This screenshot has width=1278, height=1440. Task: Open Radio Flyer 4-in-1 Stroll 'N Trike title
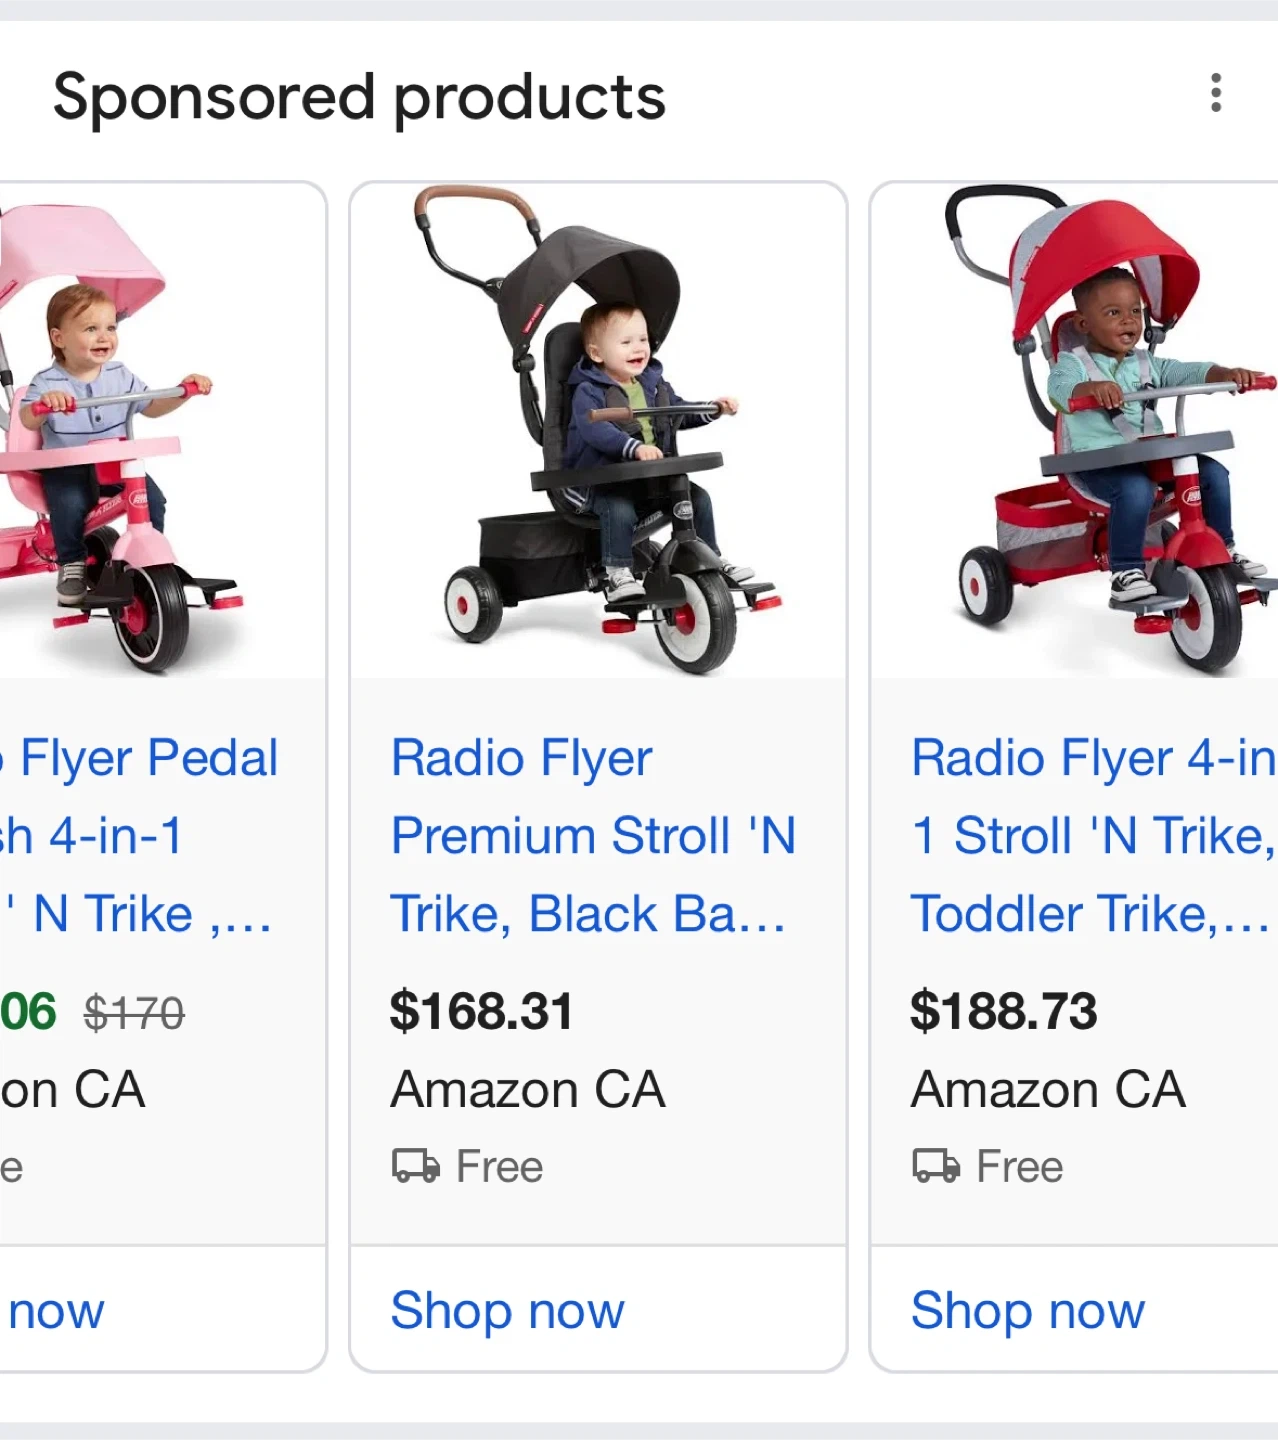click(x=1092, y=836)
